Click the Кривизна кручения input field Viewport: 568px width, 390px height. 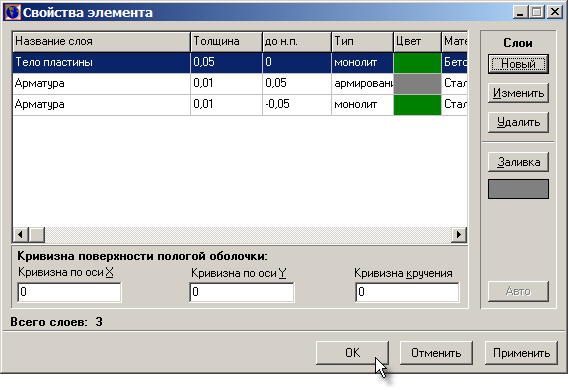(407, 292)
